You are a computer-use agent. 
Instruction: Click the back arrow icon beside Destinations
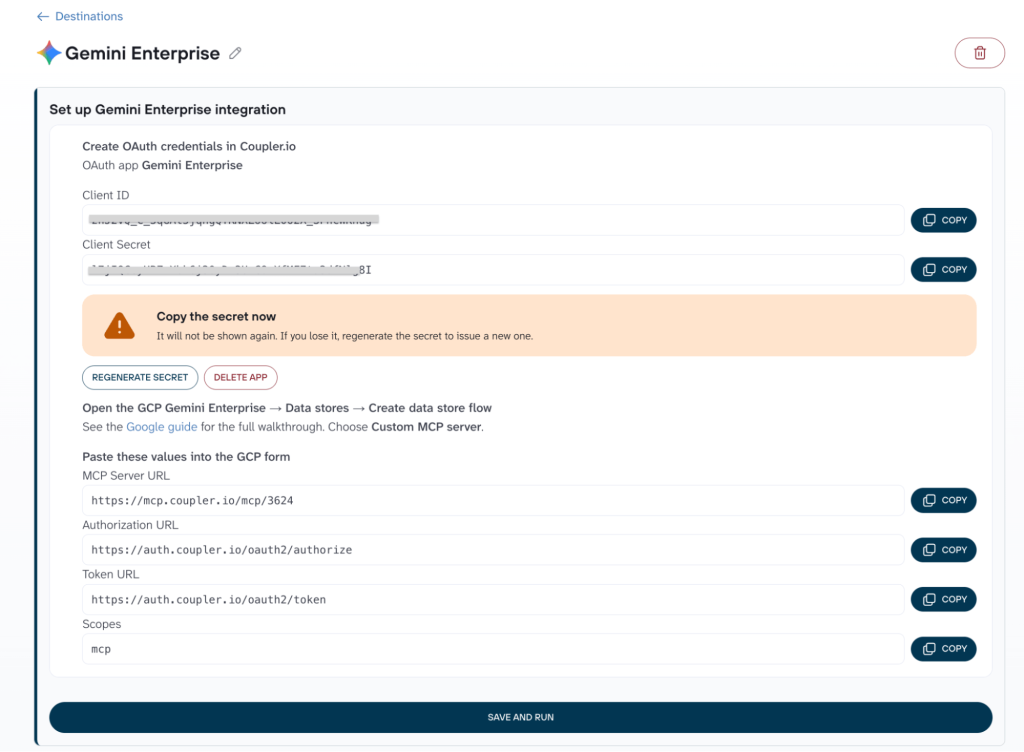click(42, 16)
